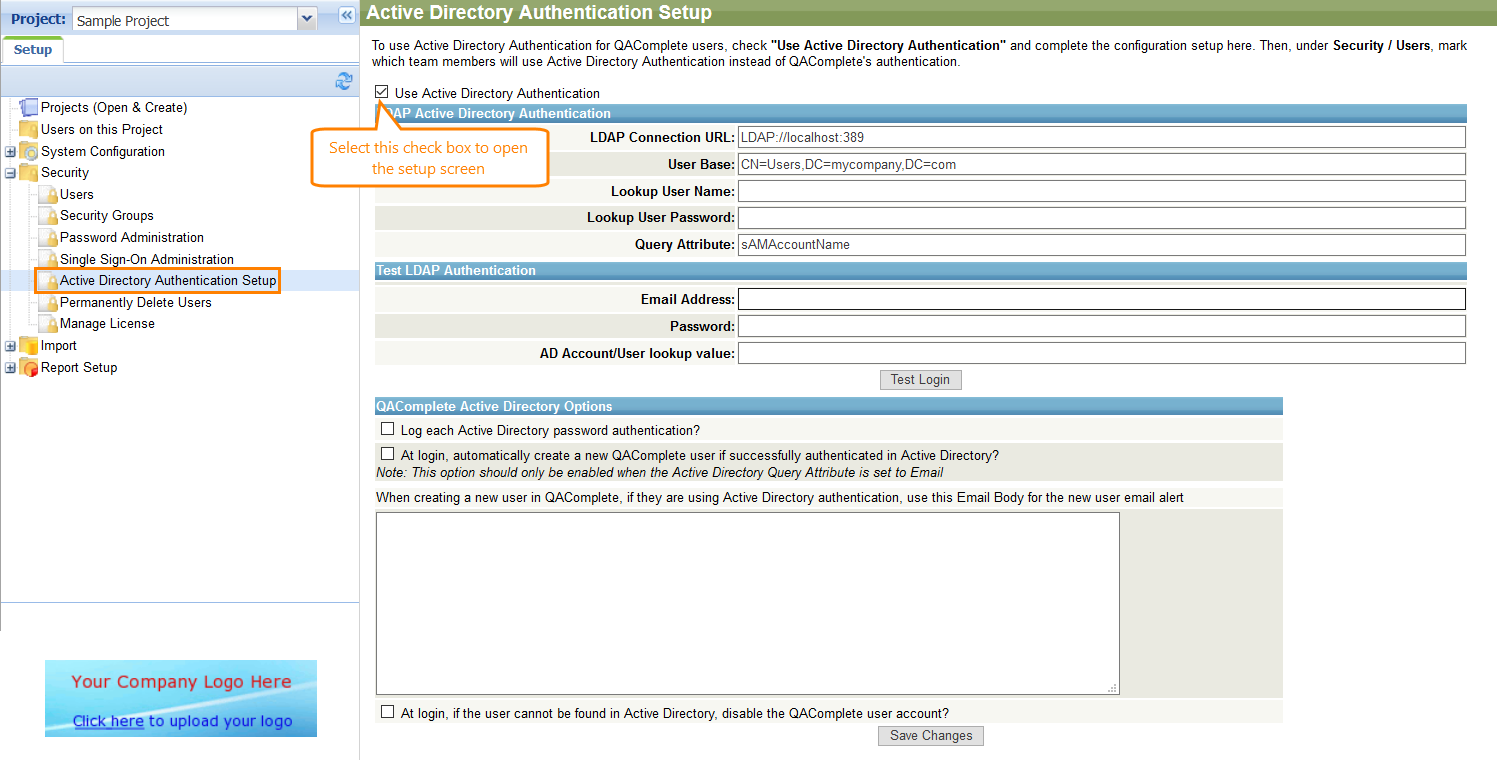Click the lock icon beside Security Groups
Screen dimensions: 1497x760
click(x=47, y=216)
